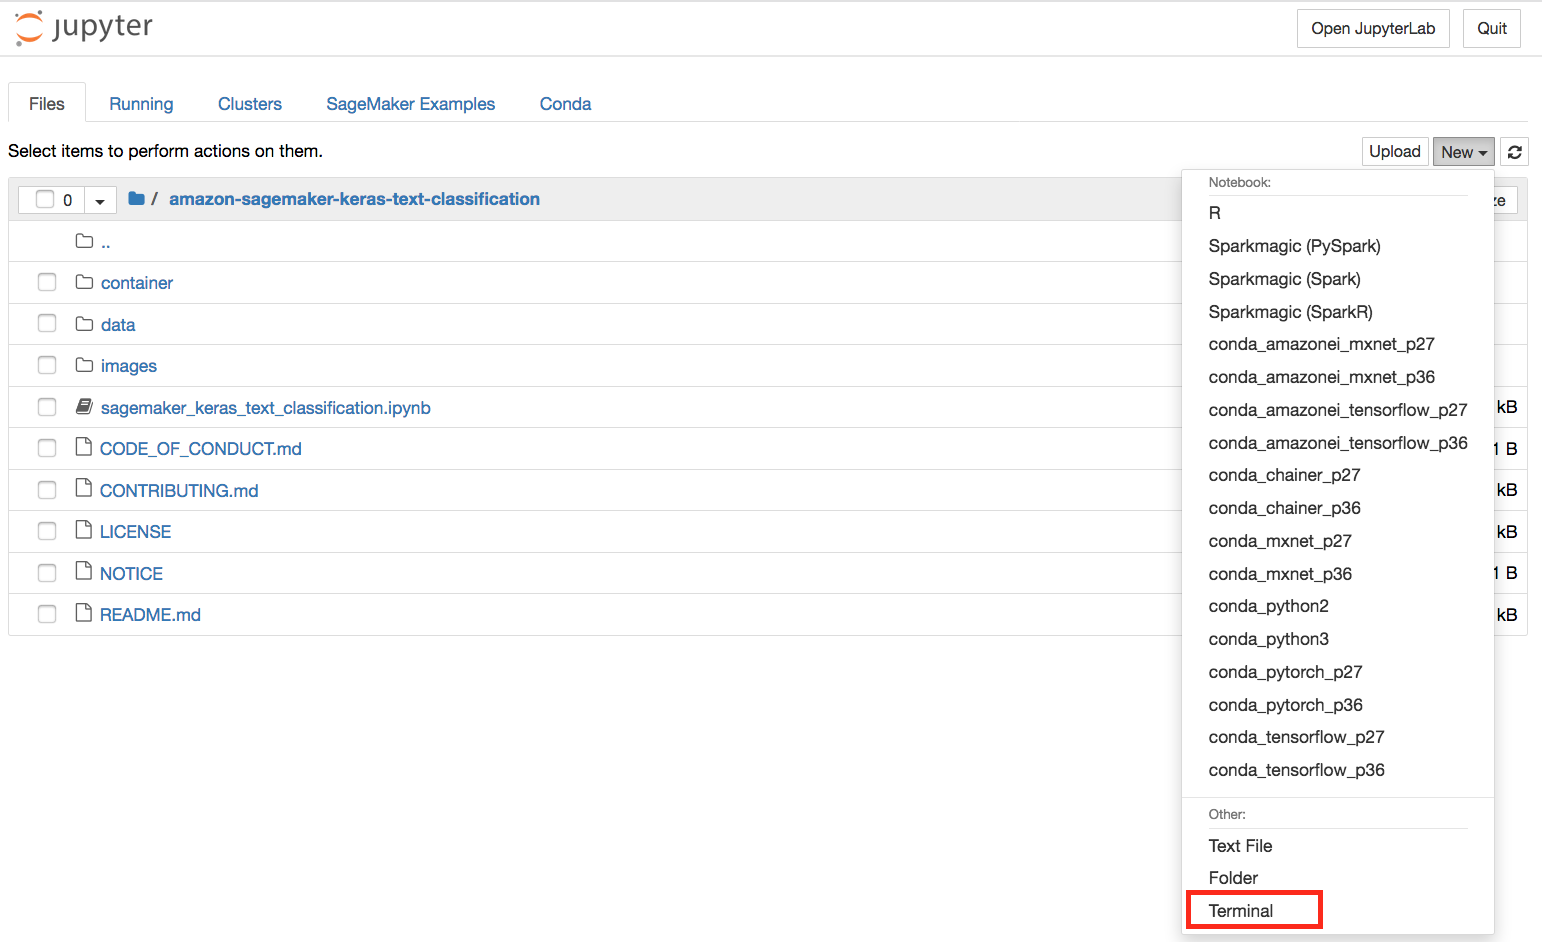Check the data folder checkbox
Screen dimensions: 1542x942
(47, 324)
